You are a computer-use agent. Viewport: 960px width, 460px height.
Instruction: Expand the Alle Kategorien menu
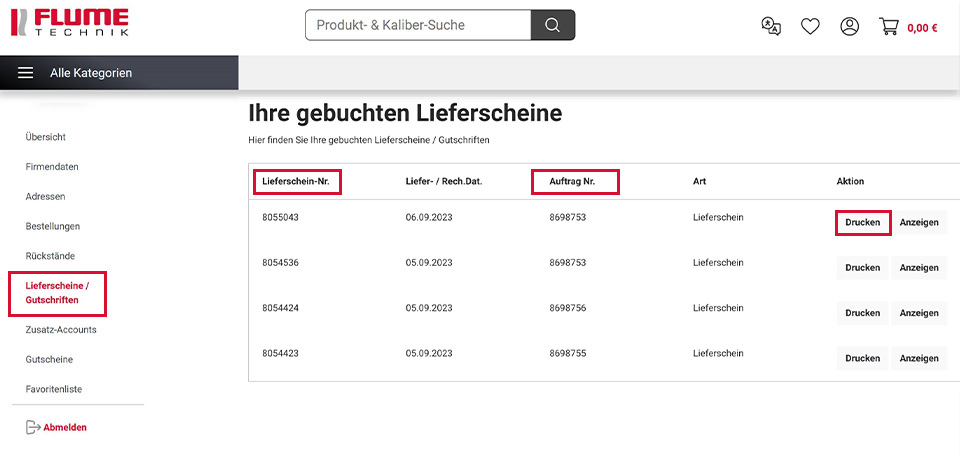(91, 73)
